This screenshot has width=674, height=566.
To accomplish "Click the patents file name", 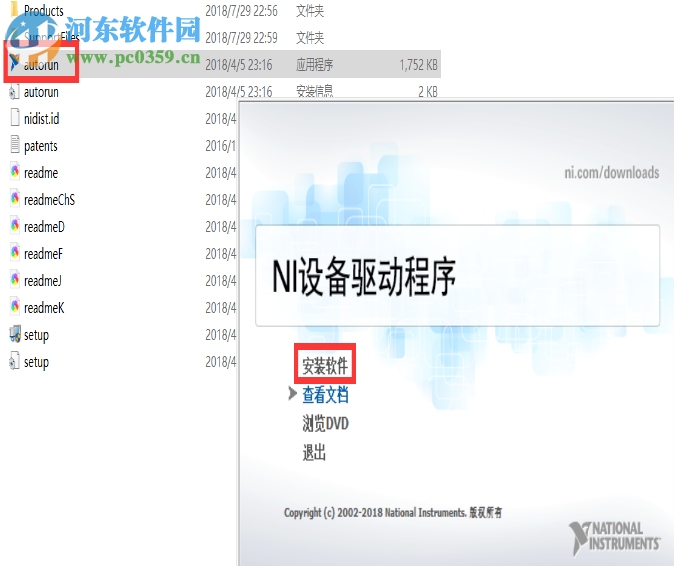I will pos(41,146).
